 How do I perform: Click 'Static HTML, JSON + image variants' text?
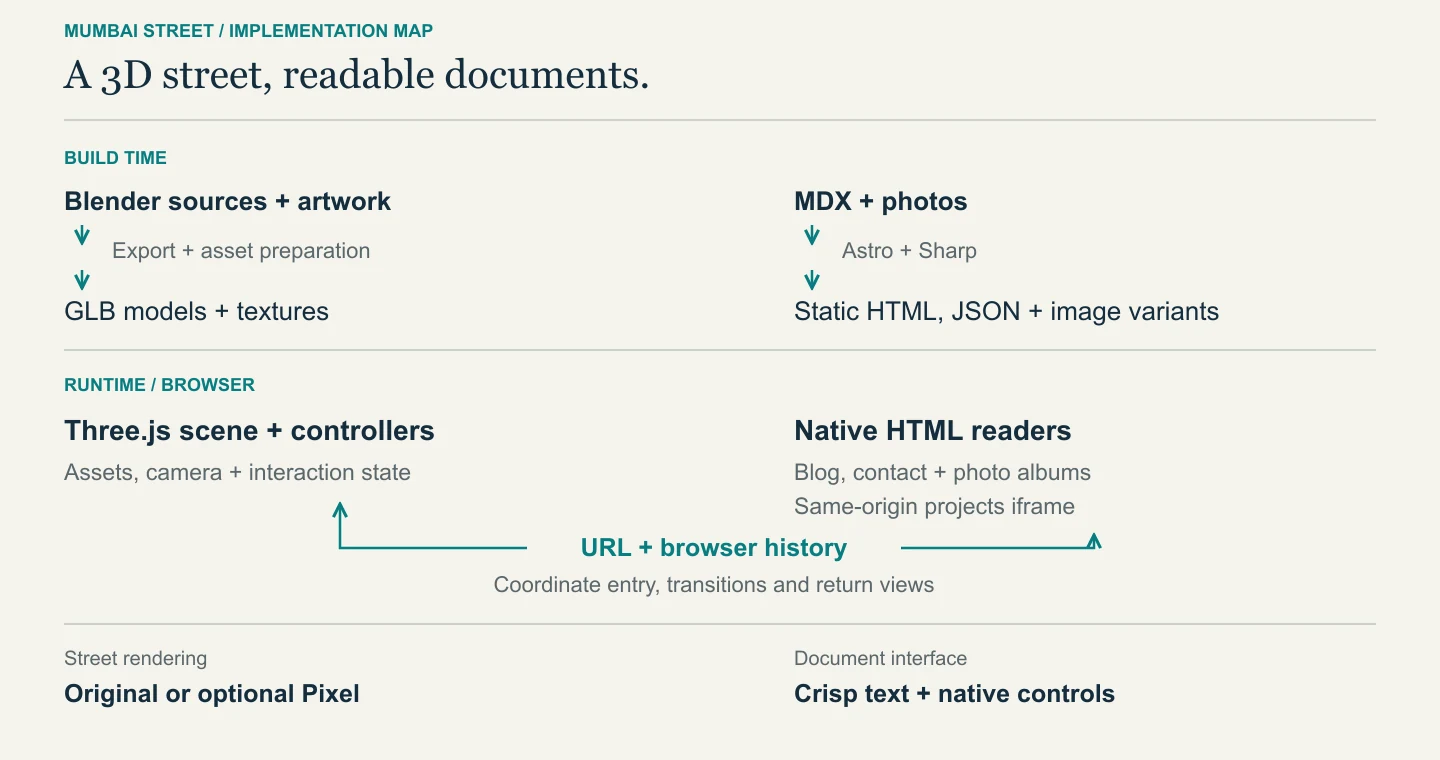coord(1006,311)
